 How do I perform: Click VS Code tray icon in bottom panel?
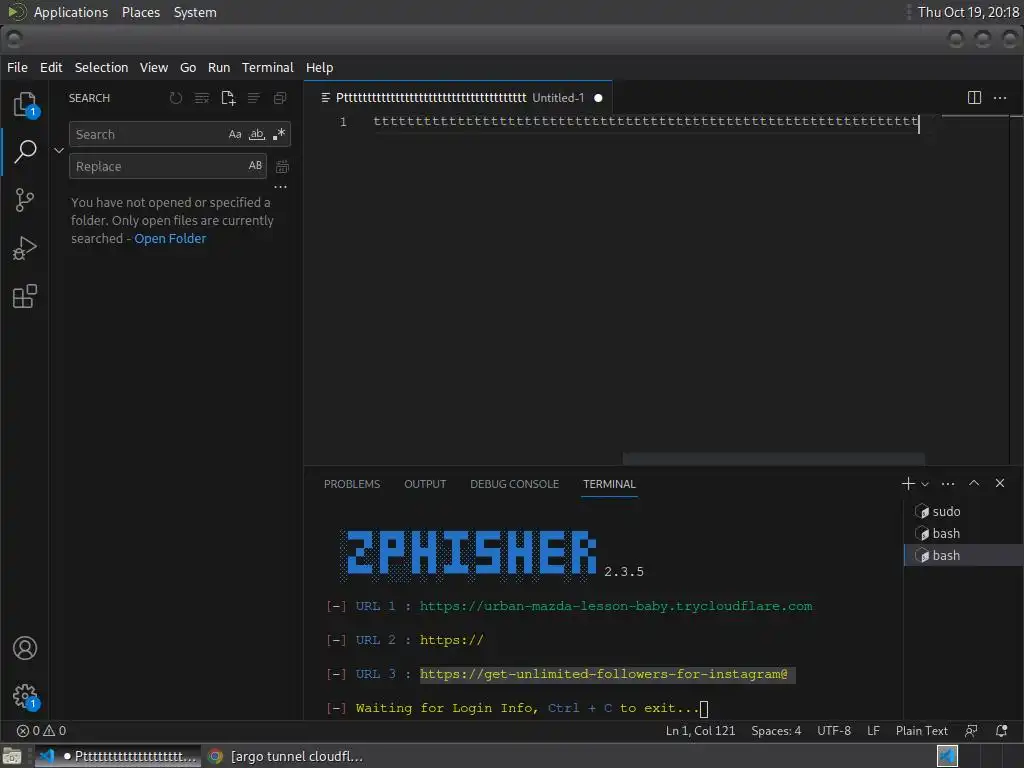click(x=947, y=756)
